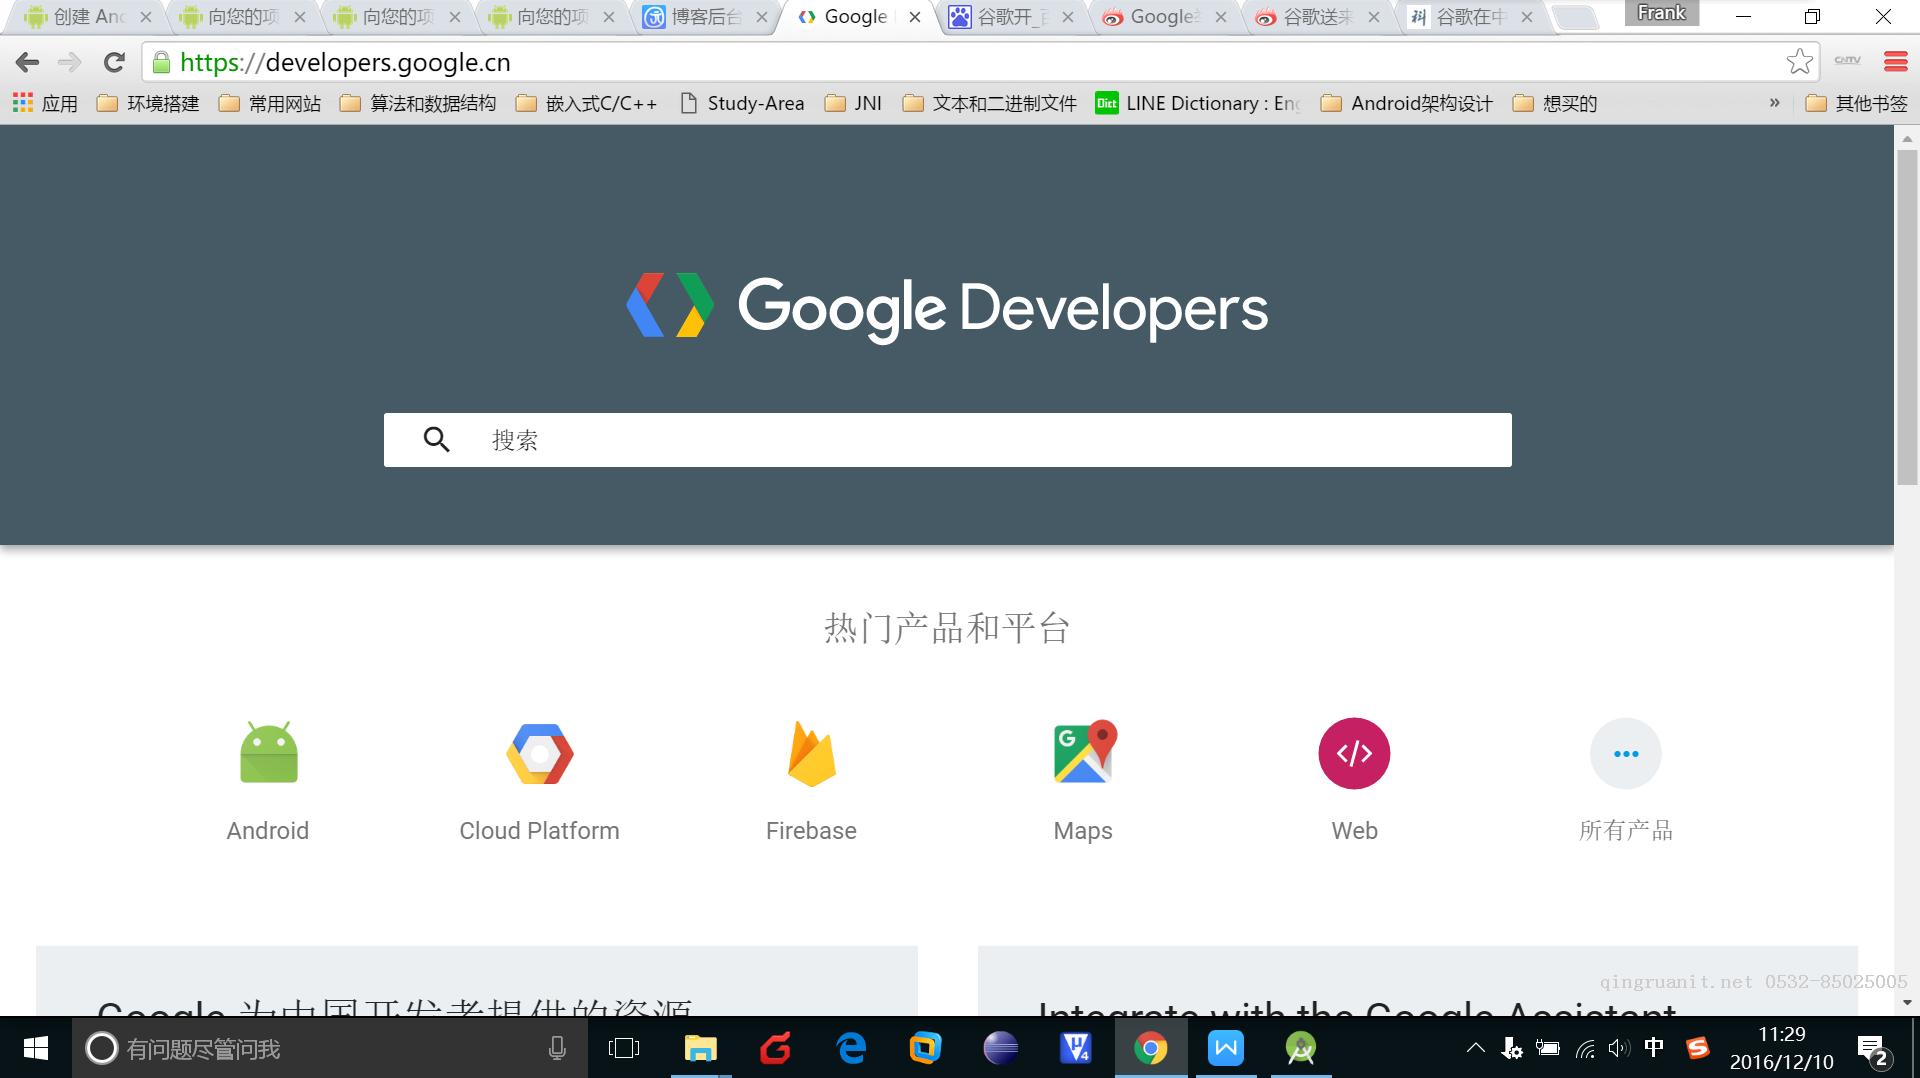Close the active Google Developers tab
This screenshot has height=1078, width=1920.
tap(914, 17)
